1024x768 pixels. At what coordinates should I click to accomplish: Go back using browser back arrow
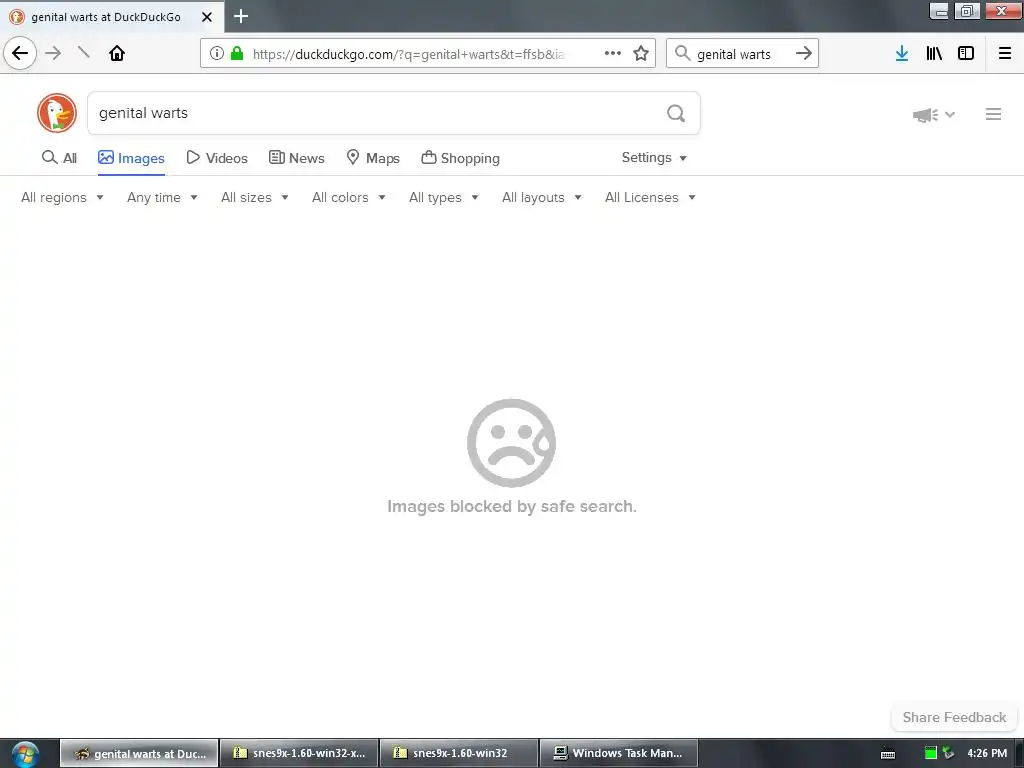coord(20,53)
